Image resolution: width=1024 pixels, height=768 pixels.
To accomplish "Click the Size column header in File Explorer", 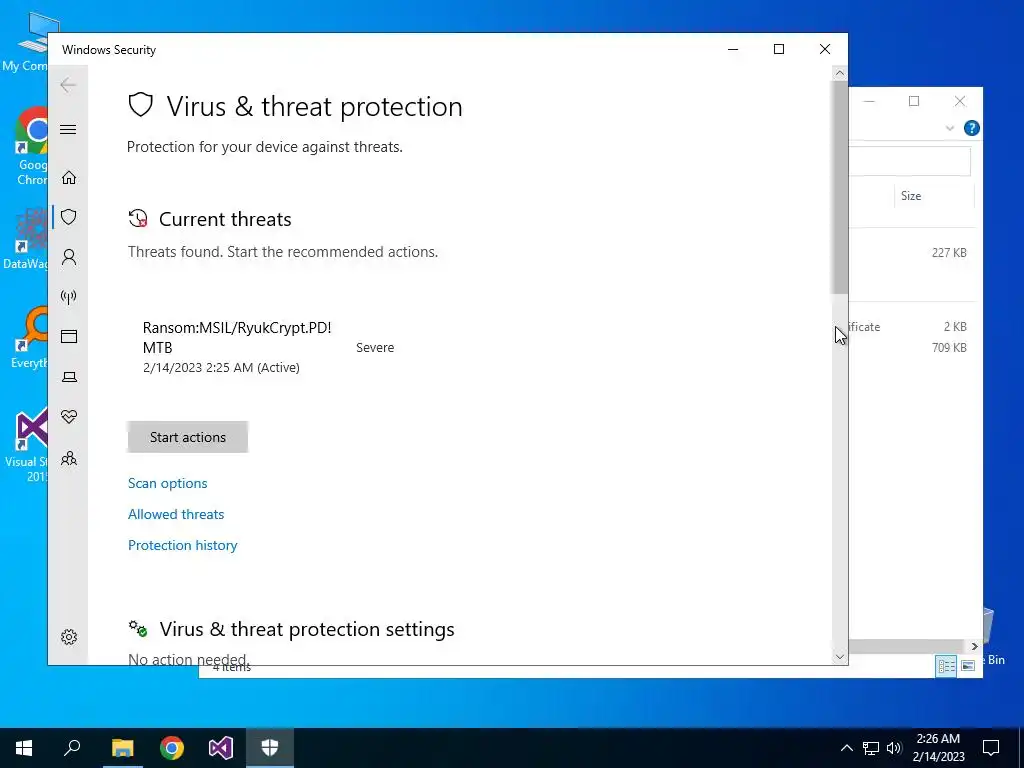I will pos(933,196).
